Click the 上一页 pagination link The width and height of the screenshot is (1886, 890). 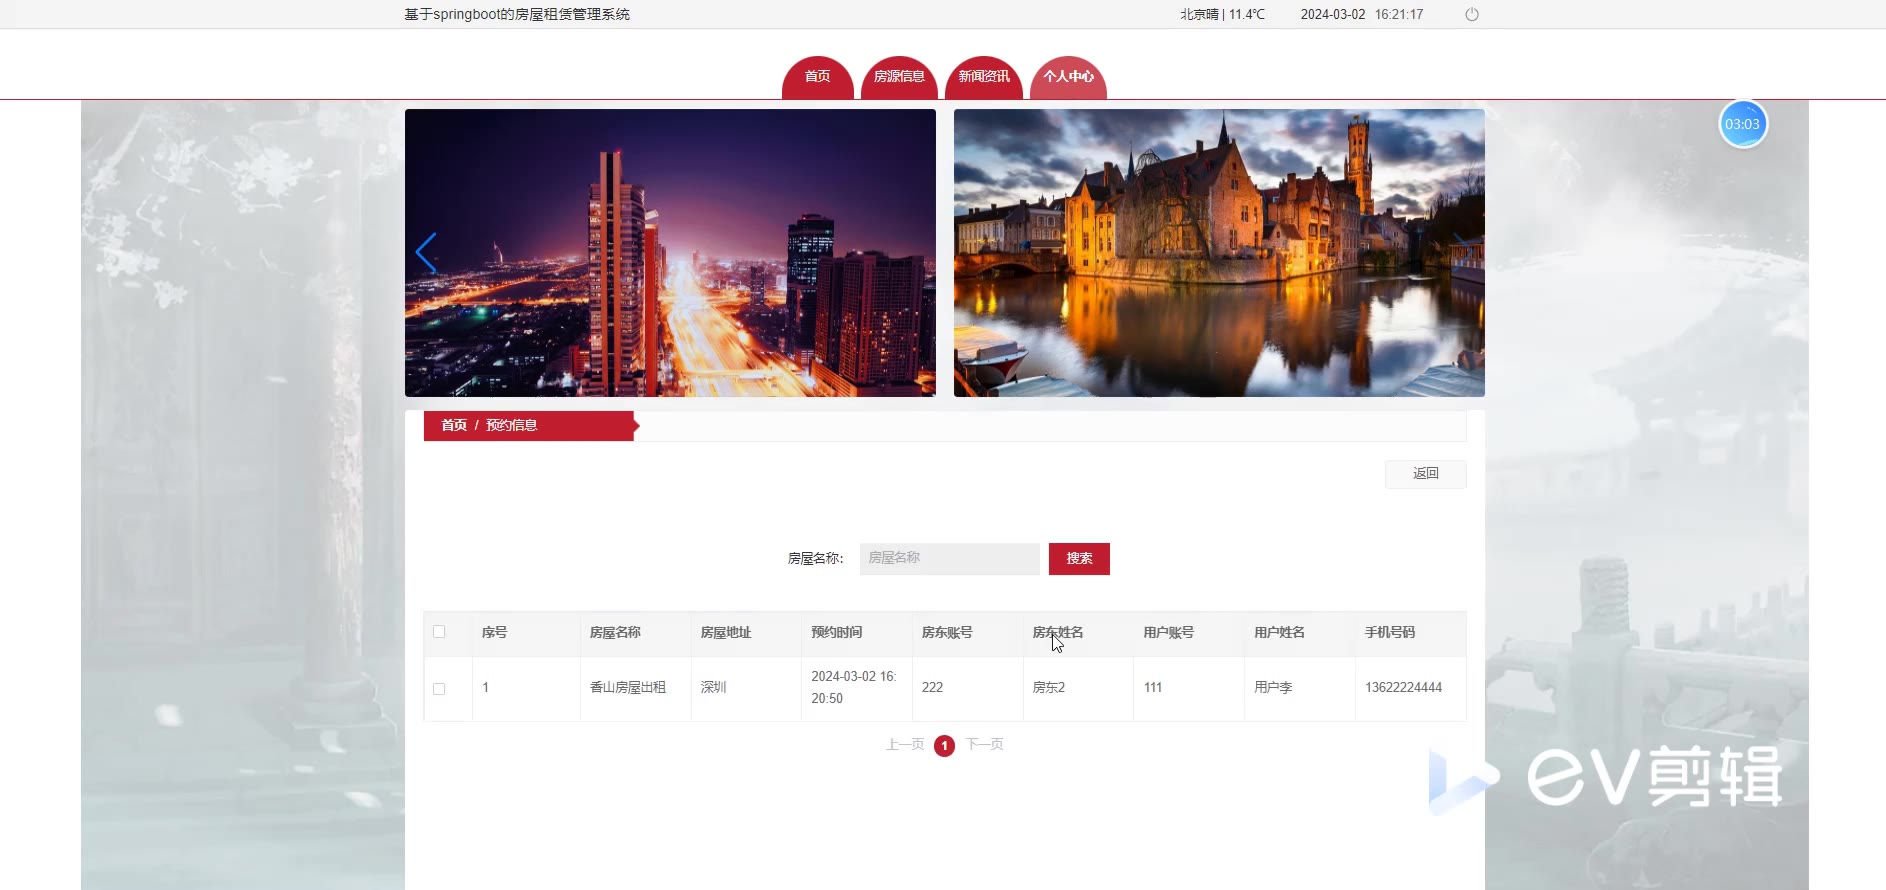(x=904, y=745)
